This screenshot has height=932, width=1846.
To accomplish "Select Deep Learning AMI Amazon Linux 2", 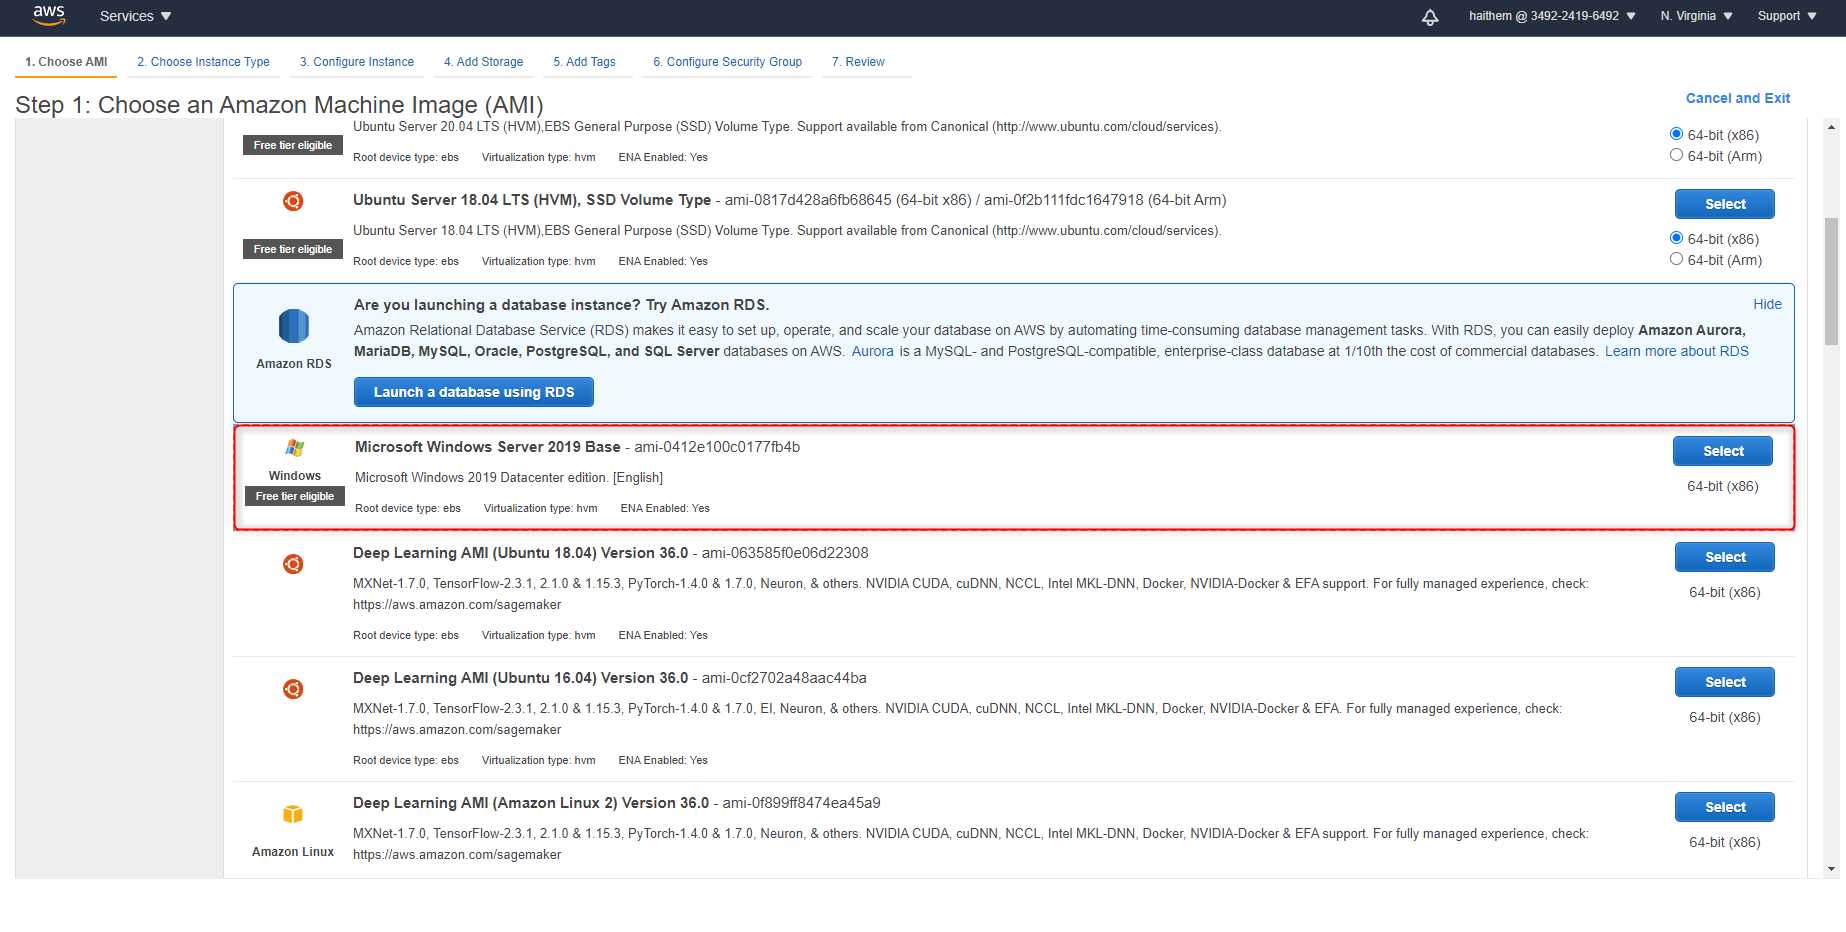I will pyautogui.click(x=1725, y=807).
